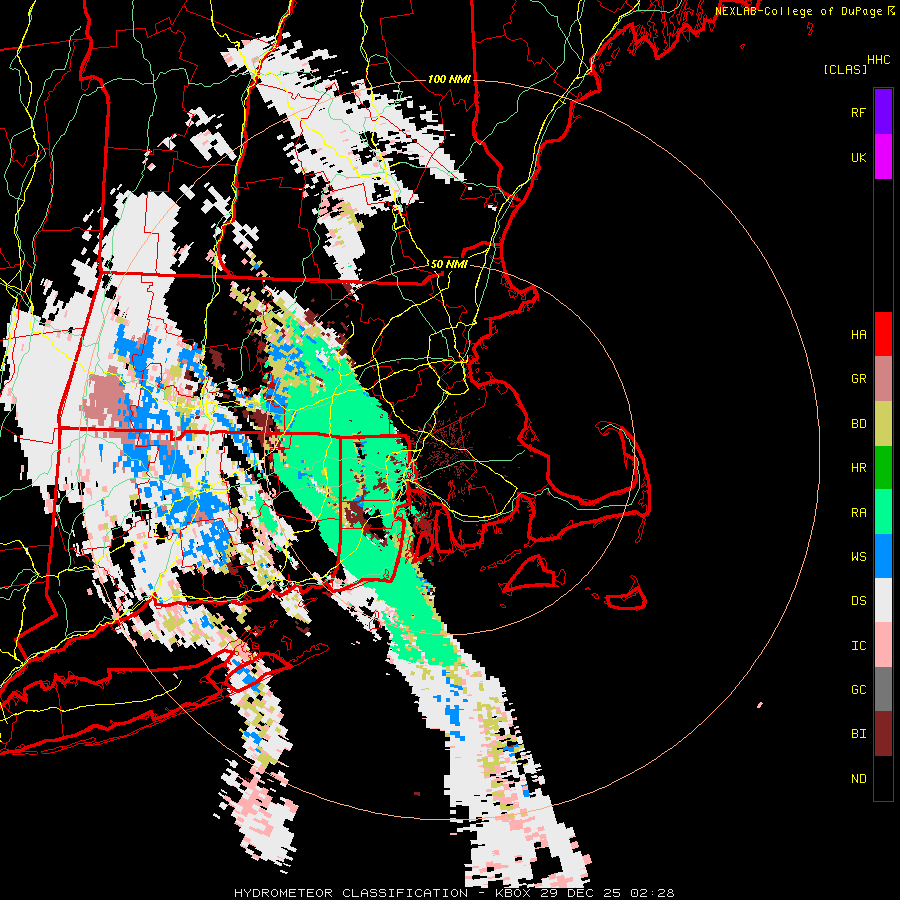Click the GC legend label

pyautogui.click(x=858, y=690)
